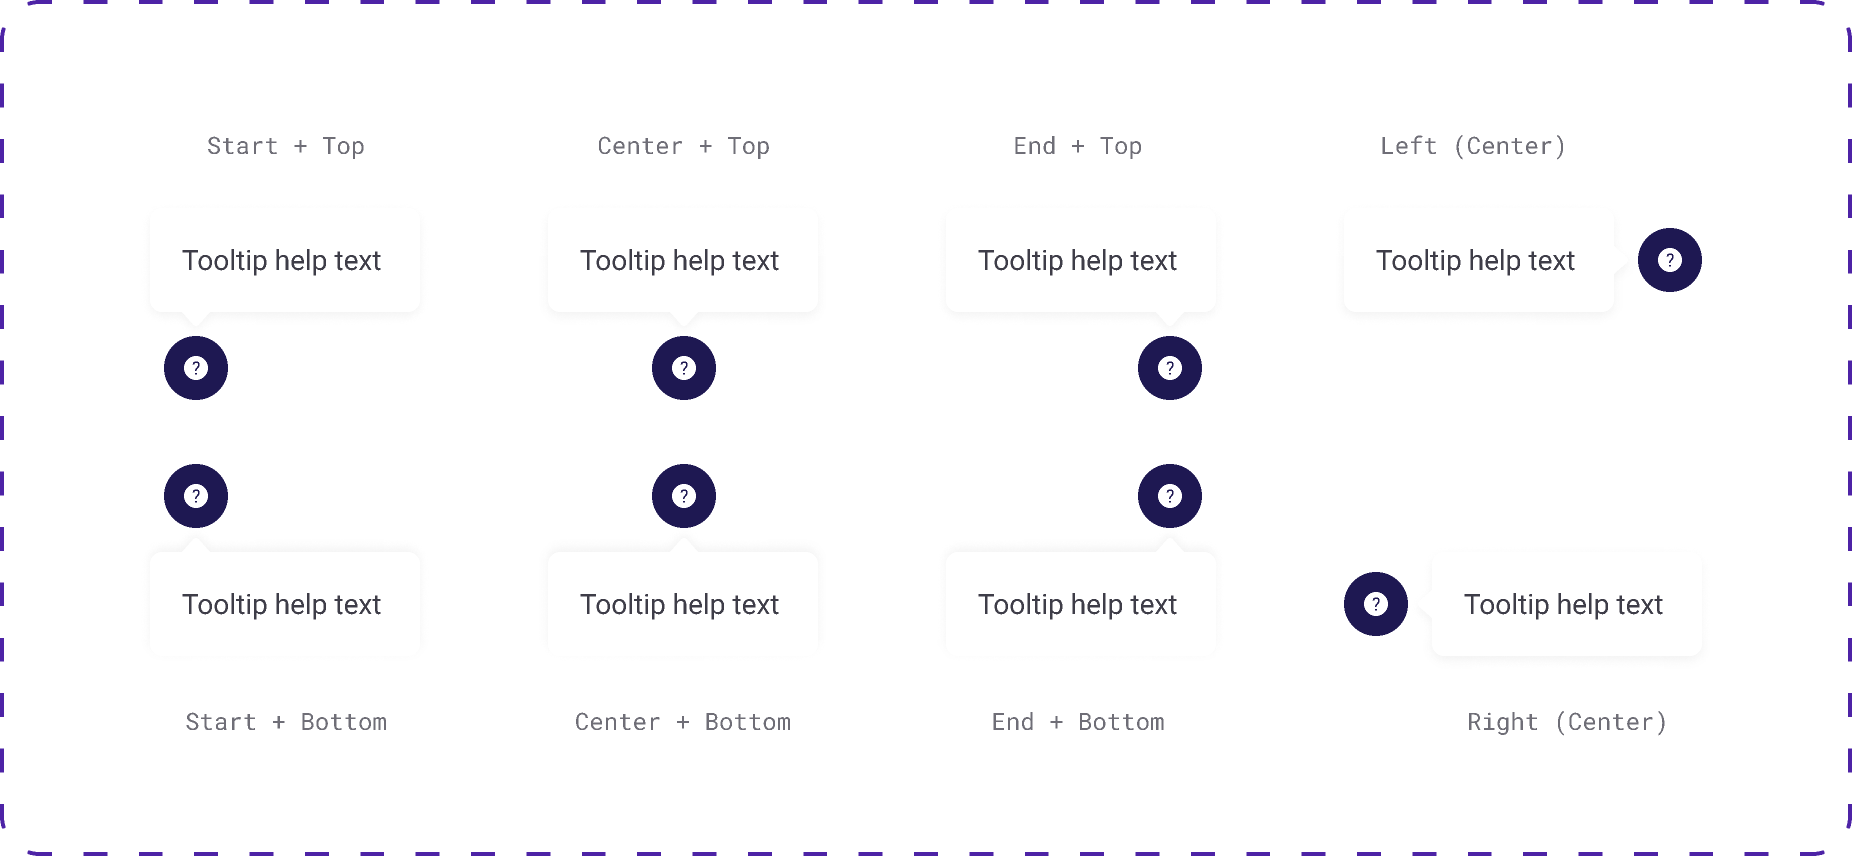
Task: Click the help icon under Center + Top tooltip
Action: click(684, 368)
